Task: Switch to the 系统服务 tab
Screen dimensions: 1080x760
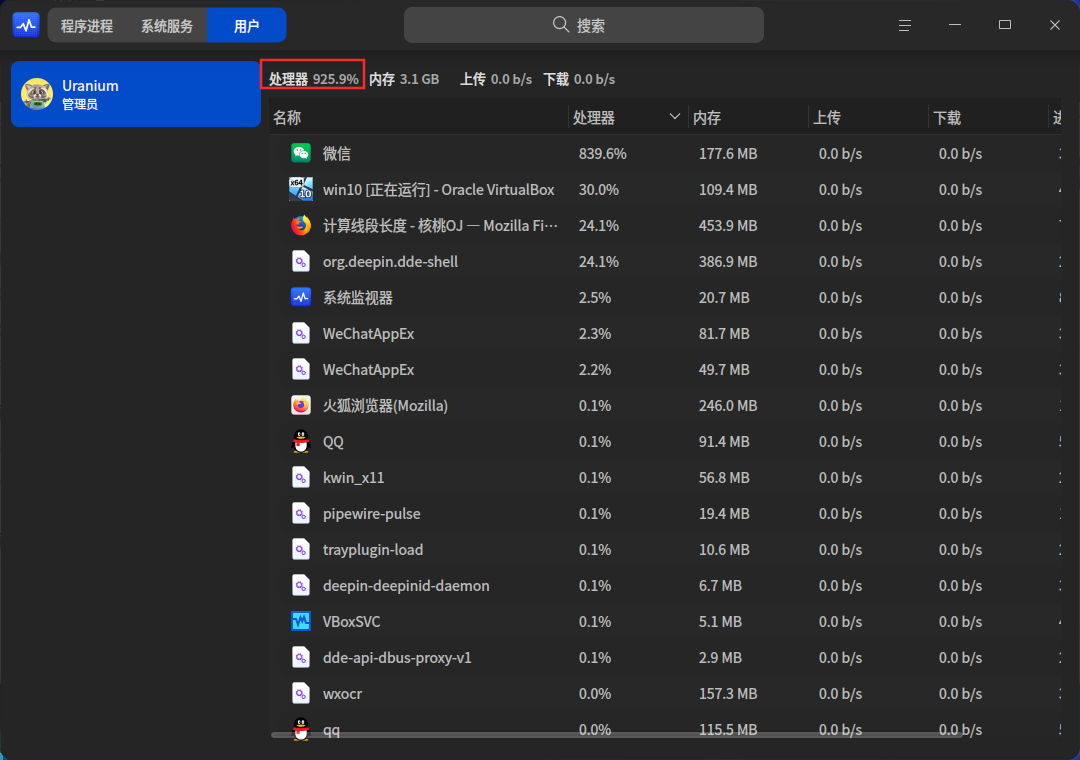Action: (167, 25)
